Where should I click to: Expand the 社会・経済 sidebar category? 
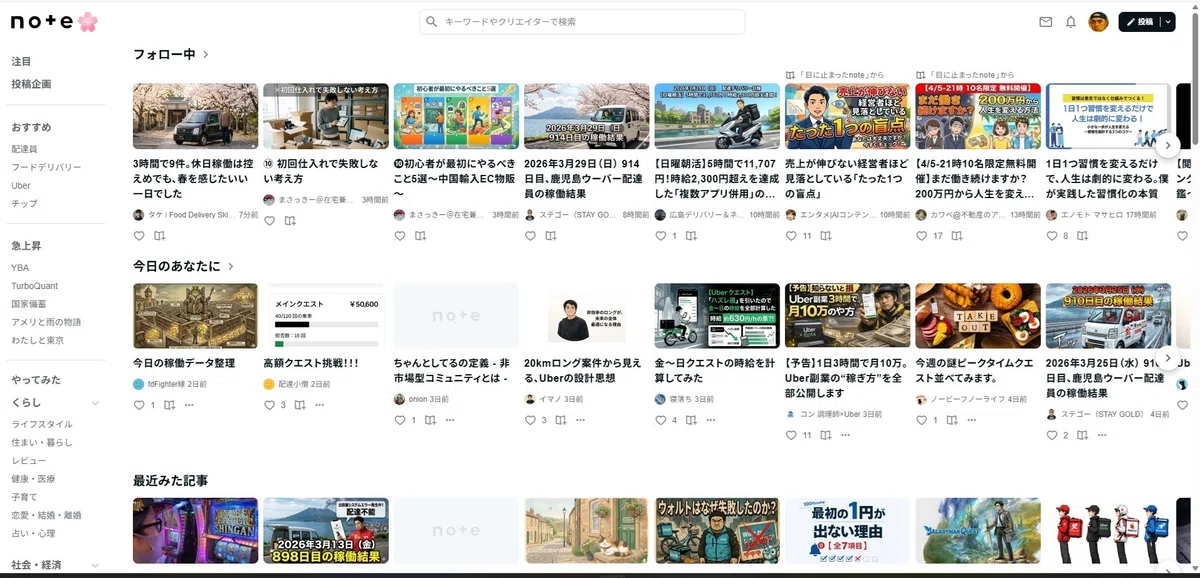(x=95, y=566)
